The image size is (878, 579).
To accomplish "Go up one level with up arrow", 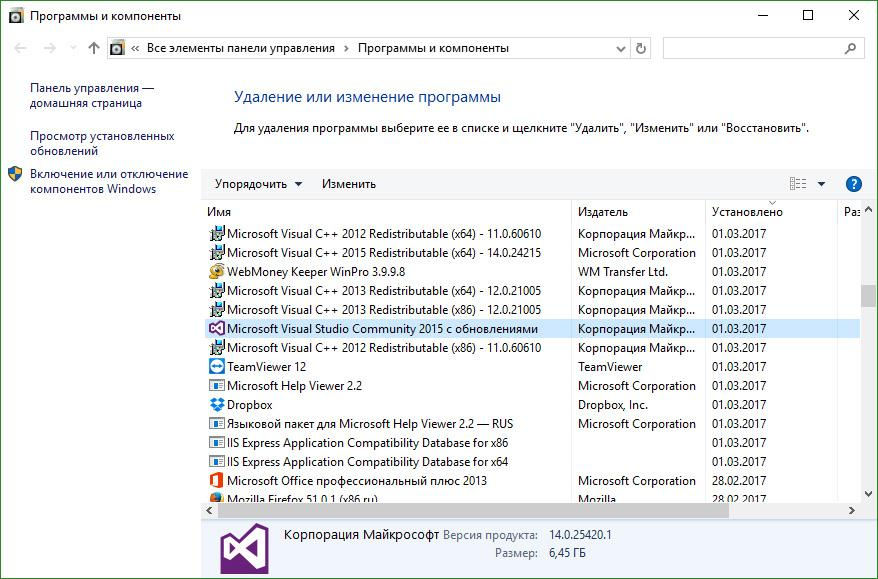I will 94,48.
